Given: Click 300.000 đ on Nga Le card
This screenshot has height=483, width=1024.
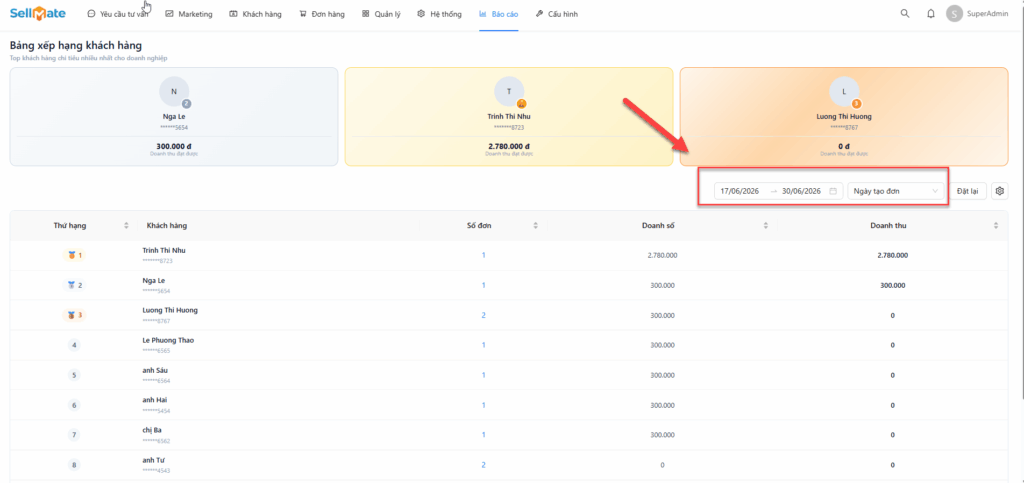Looking at the screenshot, I should click(x=174, y=146).
